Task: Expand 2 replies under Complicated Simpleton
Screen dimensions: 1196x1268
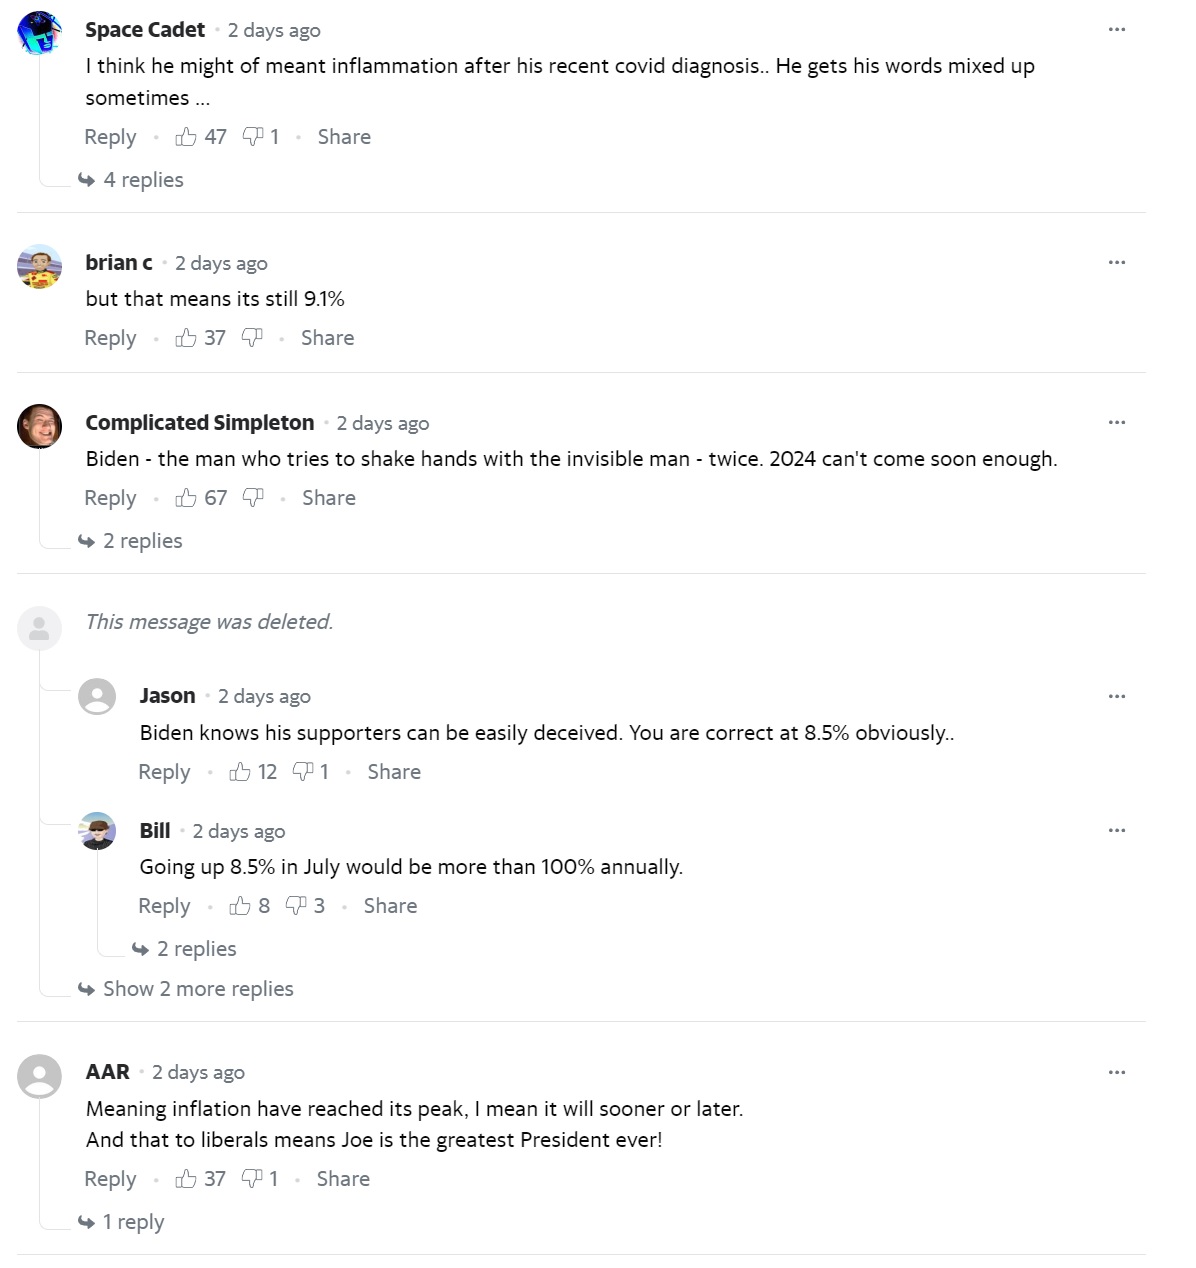Action: click(x=142, y=541)
